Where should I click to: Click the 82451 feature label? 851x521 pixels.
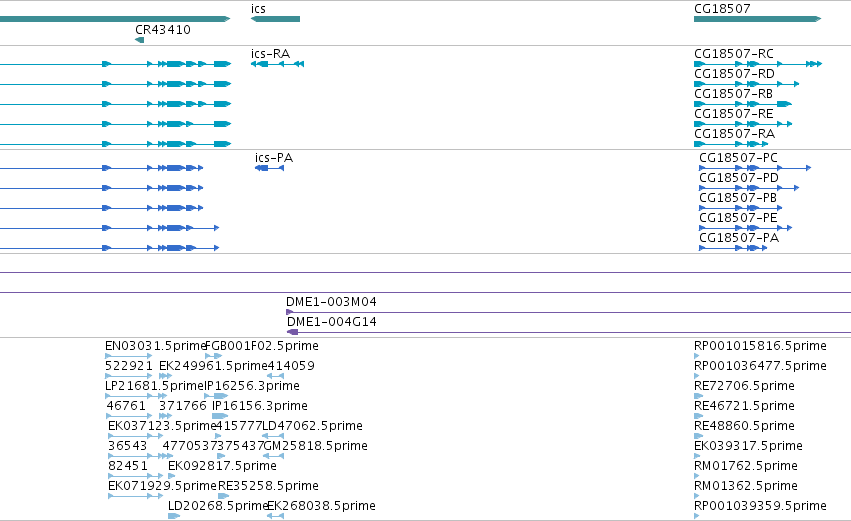[128, 466]
